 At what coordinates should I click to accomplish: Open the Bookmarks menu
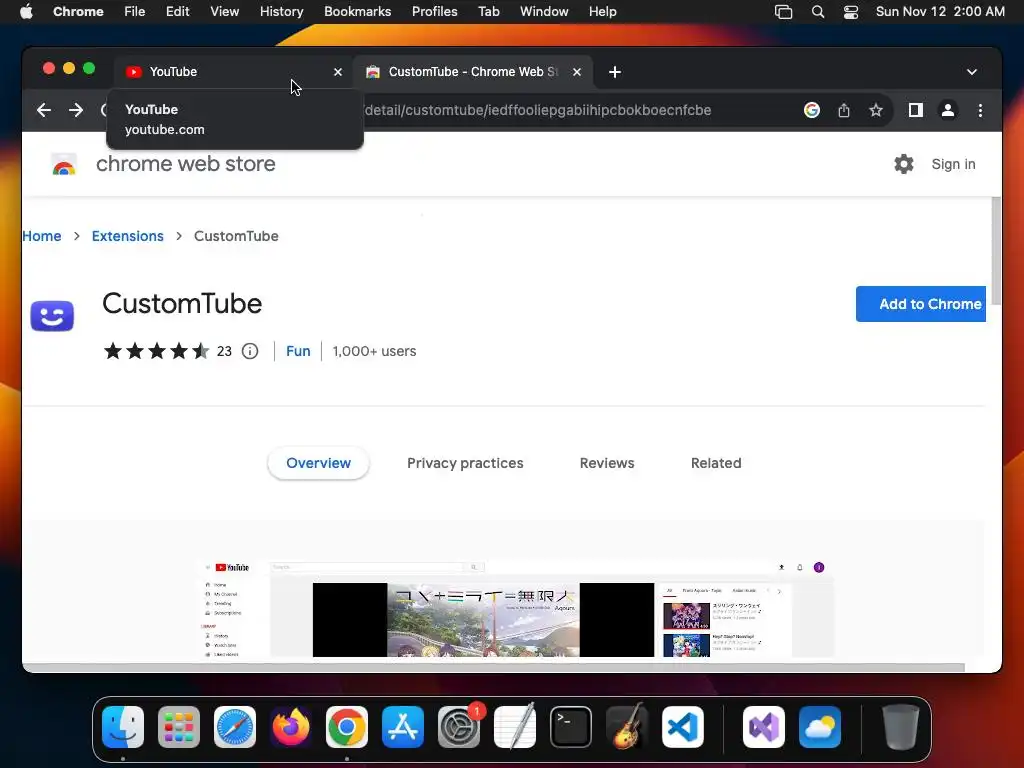pyautogui.click(x=357, y=12)
